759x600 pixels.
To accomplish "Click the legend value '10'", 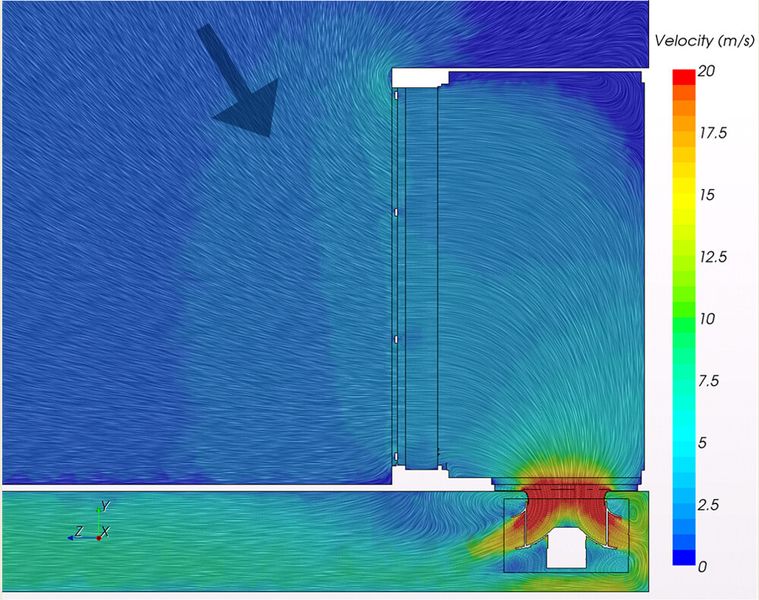I will click(x=707, y=319).
